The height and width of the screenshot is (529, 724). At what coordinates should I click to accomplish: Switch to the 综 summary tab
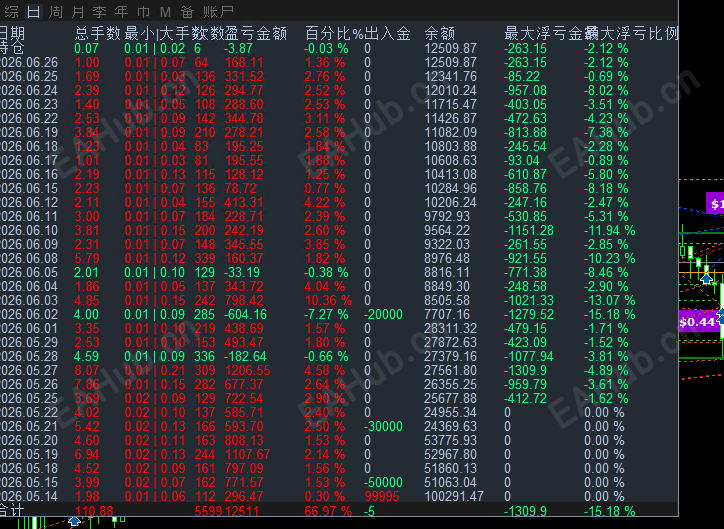(x=11, y=12)
